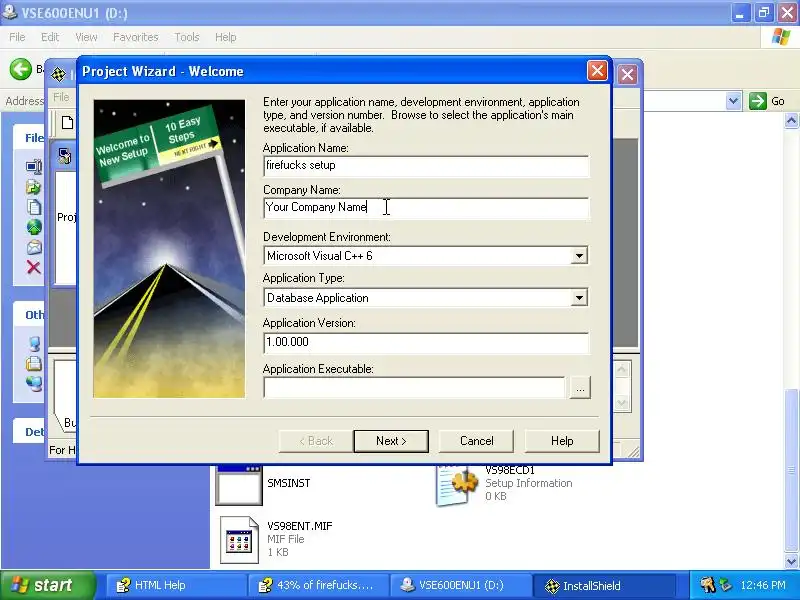This screenshot has height=600, width=800.
Task: Click project icon in InstallShield workspace pane
Action: click(x=65, y=156)
